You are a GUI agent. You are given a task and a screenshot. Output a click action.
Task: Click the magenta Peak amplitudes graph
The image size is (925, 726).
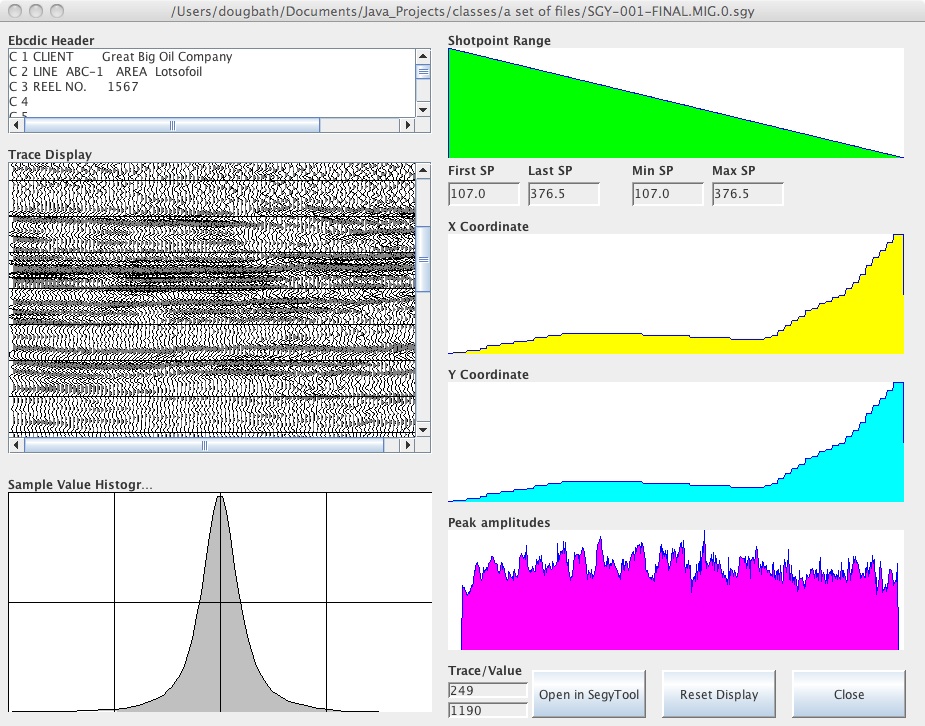click(678, 610)
